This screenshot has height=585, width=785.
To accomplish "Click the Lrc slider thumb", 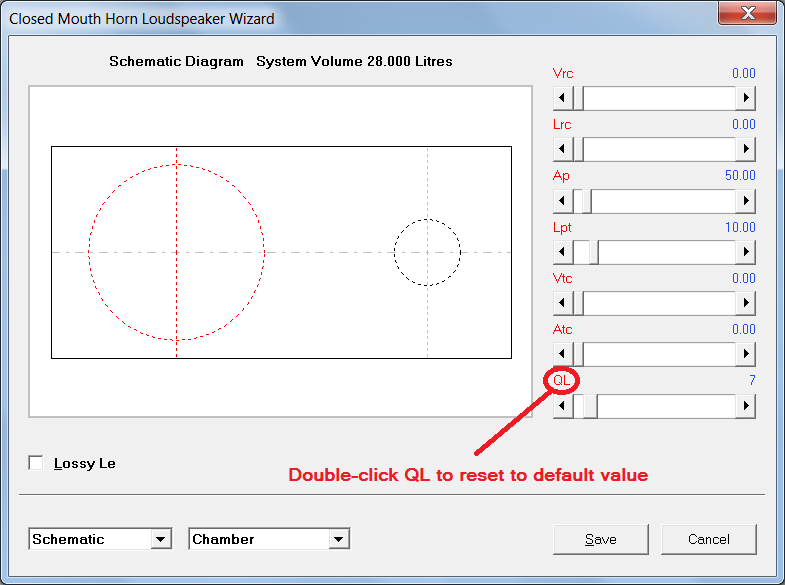I will pos(578,149).
